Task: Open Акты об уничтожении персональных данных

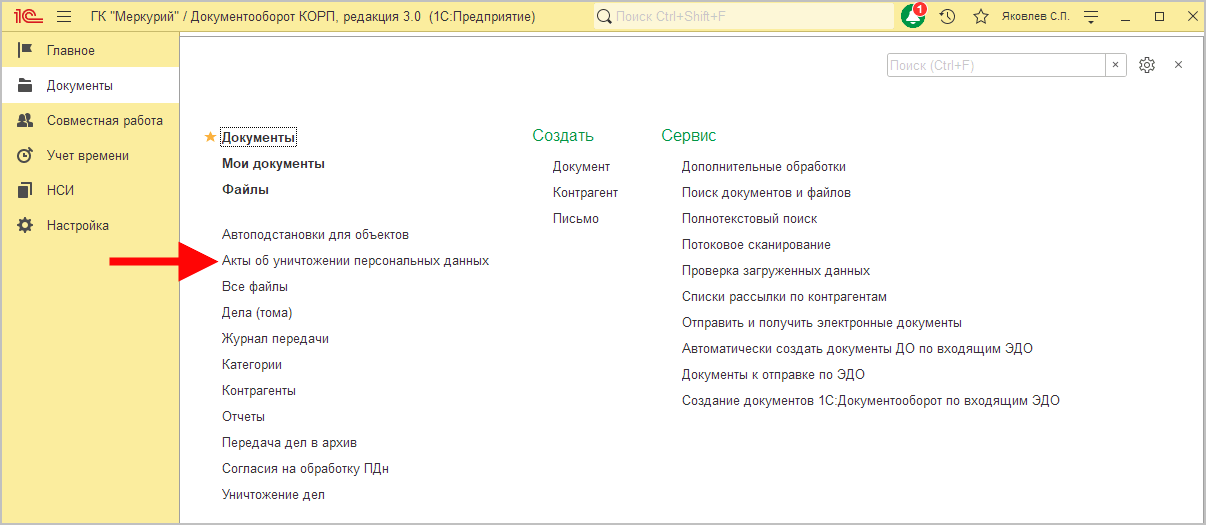Action: coord(355,260)
